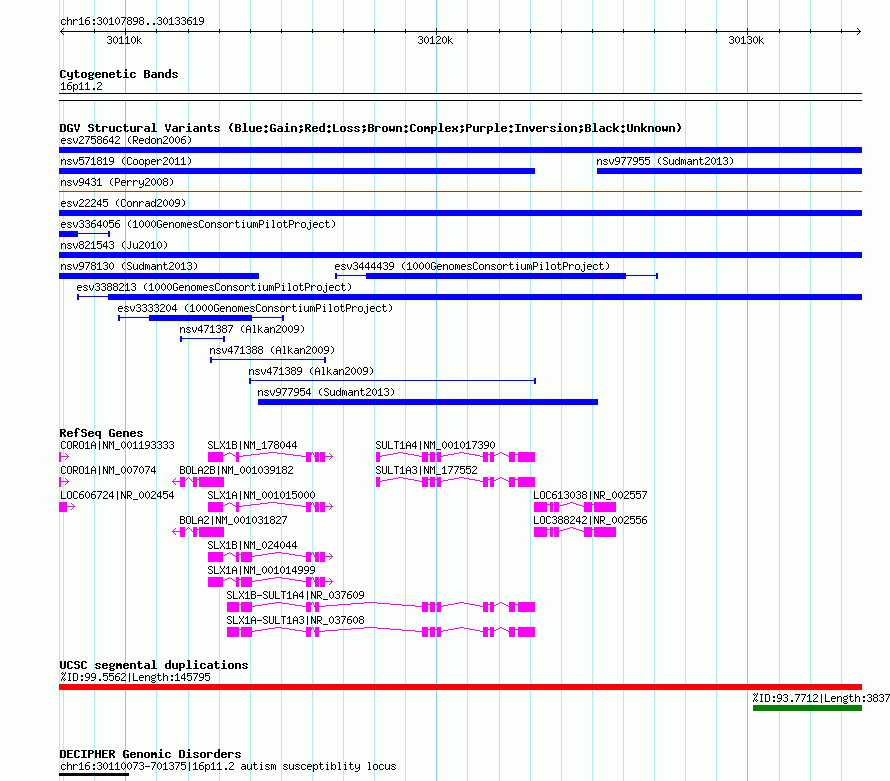Click the 30120k ruler tick label
Image resolution: width=890 pixels, height=781 pixels.
tap(435, 40)
